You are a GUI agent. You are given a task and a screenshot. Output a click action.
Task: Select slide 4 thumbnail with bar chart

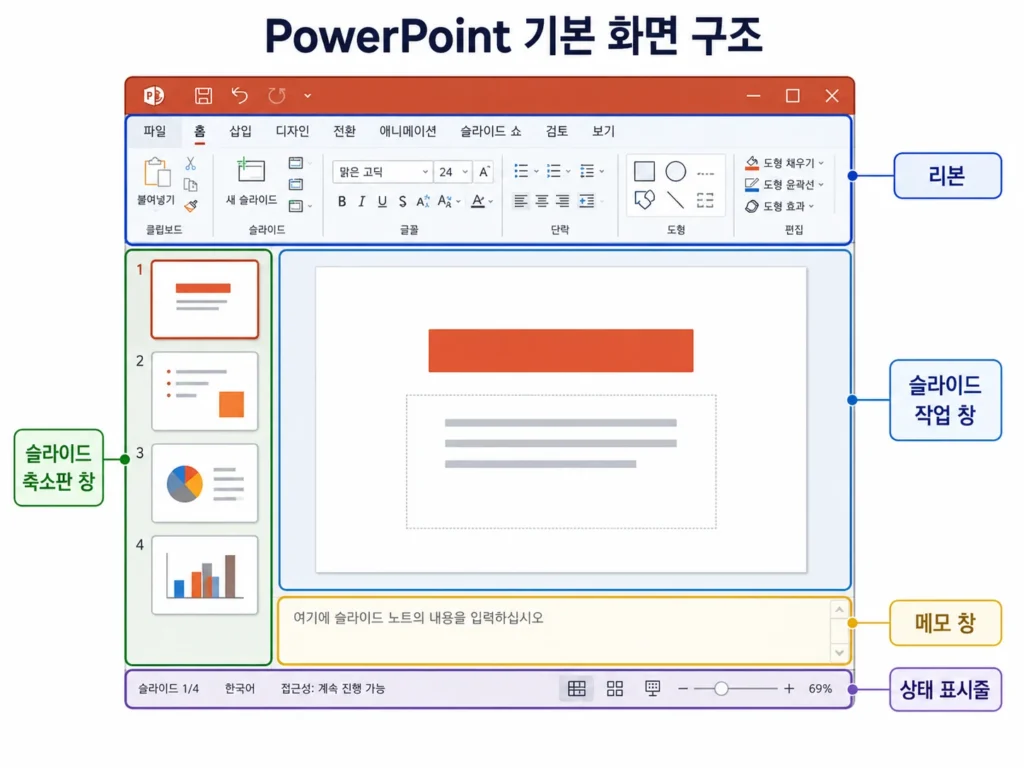(205, 575)
